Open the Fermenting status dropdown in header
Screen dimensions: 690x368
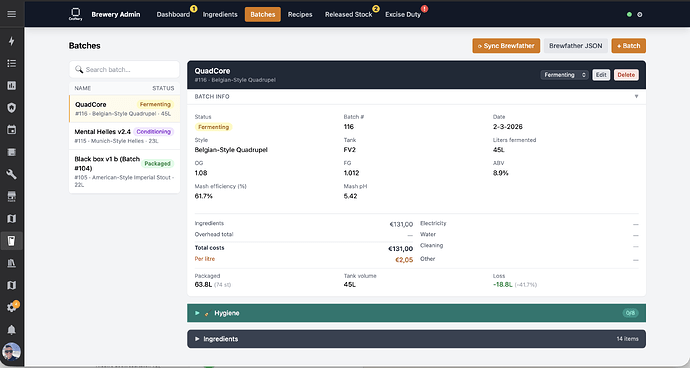pyautogui.click(x=565, y=75)
